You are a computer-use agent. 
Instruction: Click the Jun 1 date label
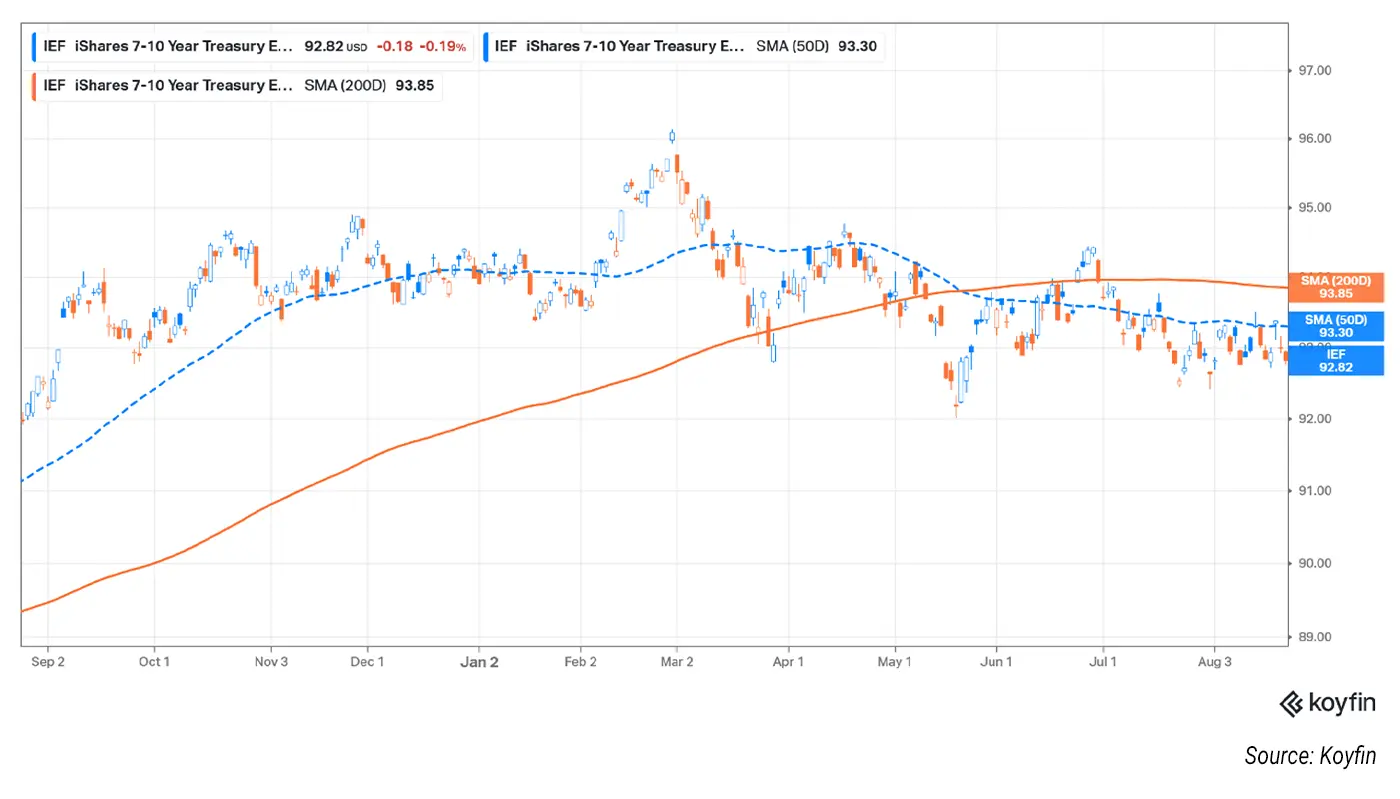point(996,662)
